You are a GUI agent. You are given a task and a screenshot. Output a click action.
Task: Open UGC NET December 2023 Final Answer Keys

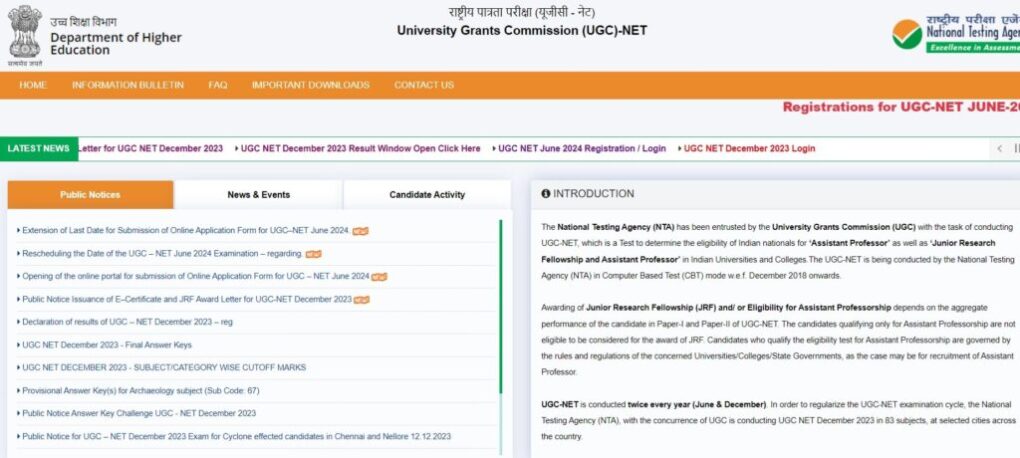coord(107,345)
